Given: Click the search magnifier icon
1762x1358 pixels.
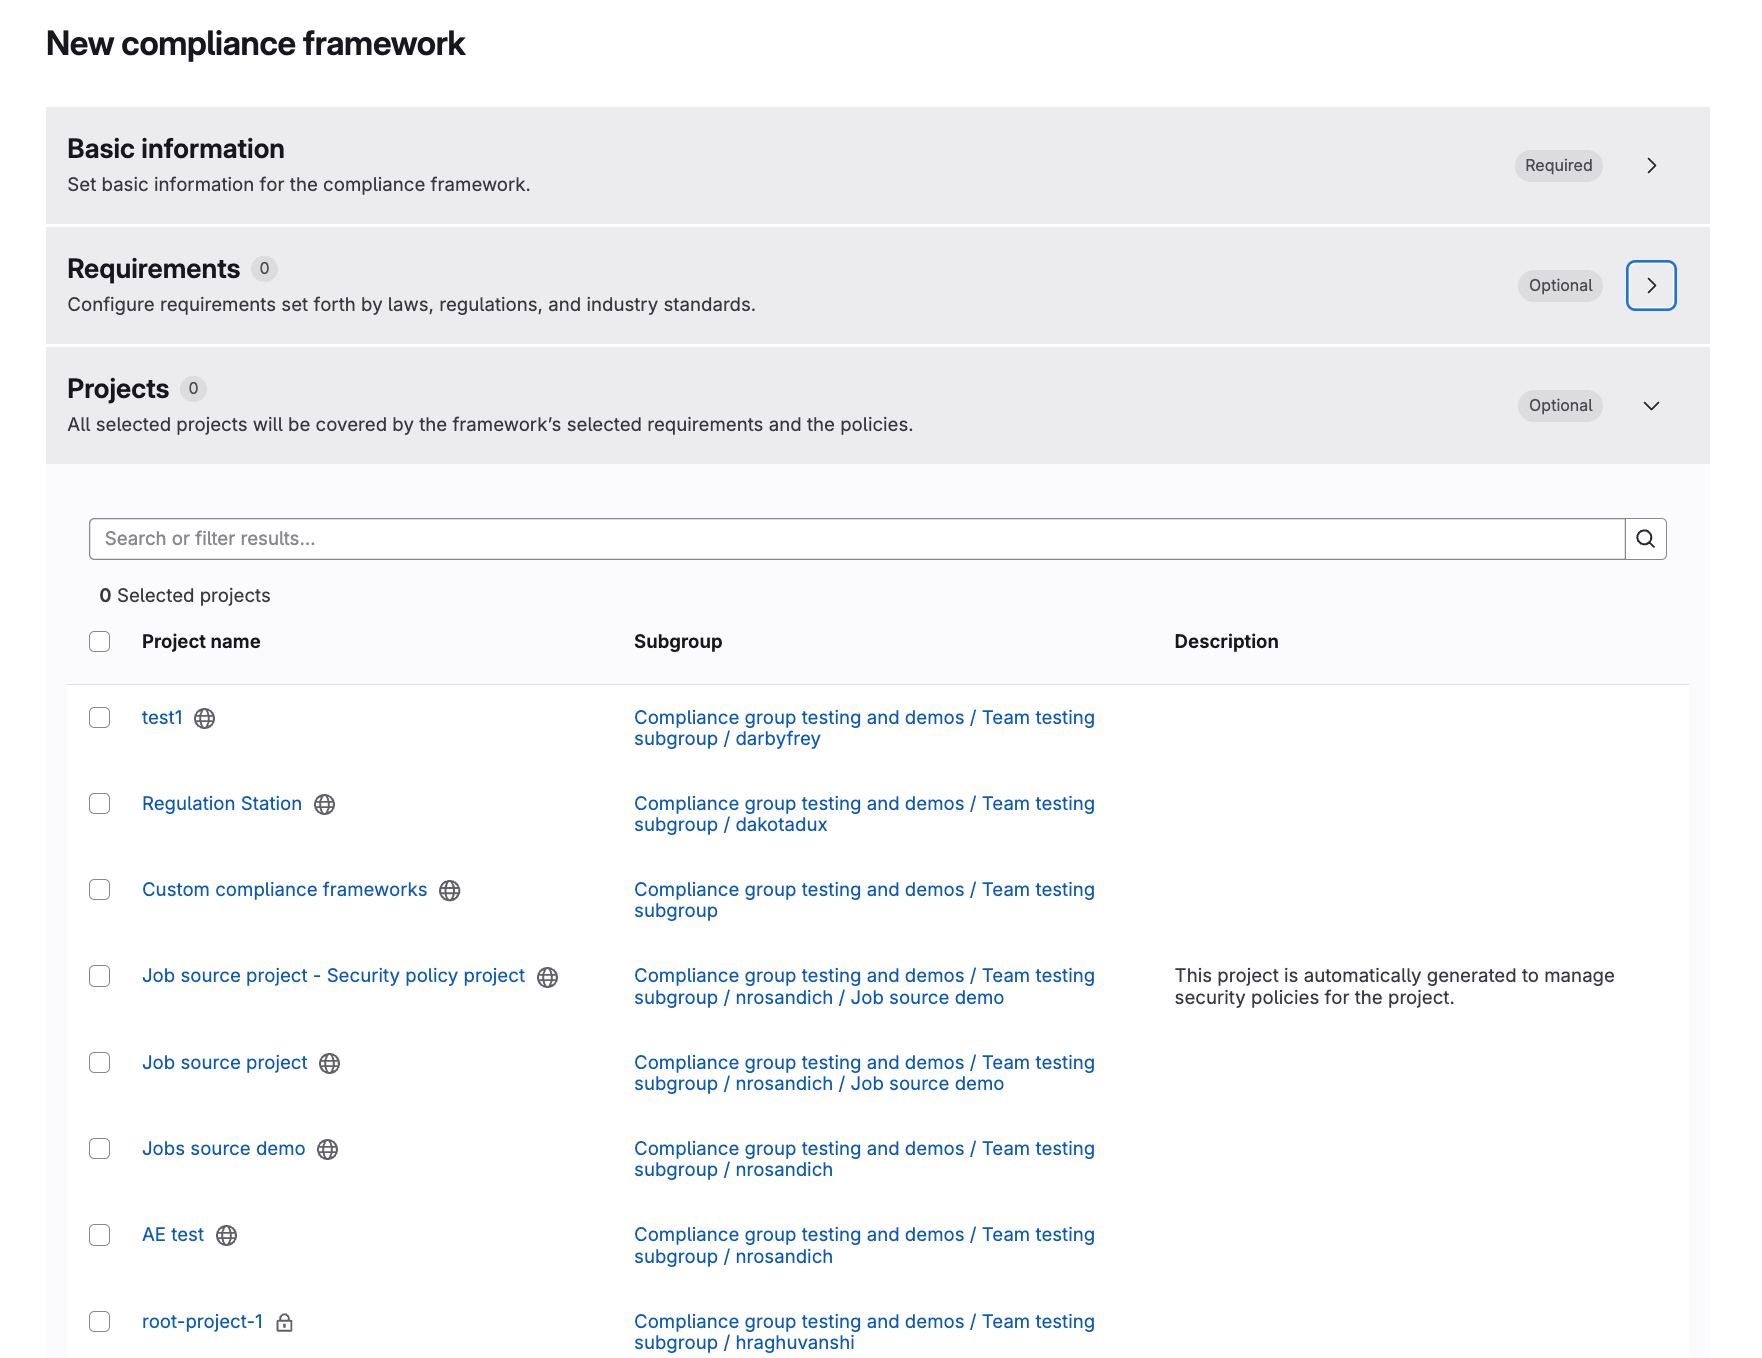Looking at the screenshot, I should [1645, 538].
